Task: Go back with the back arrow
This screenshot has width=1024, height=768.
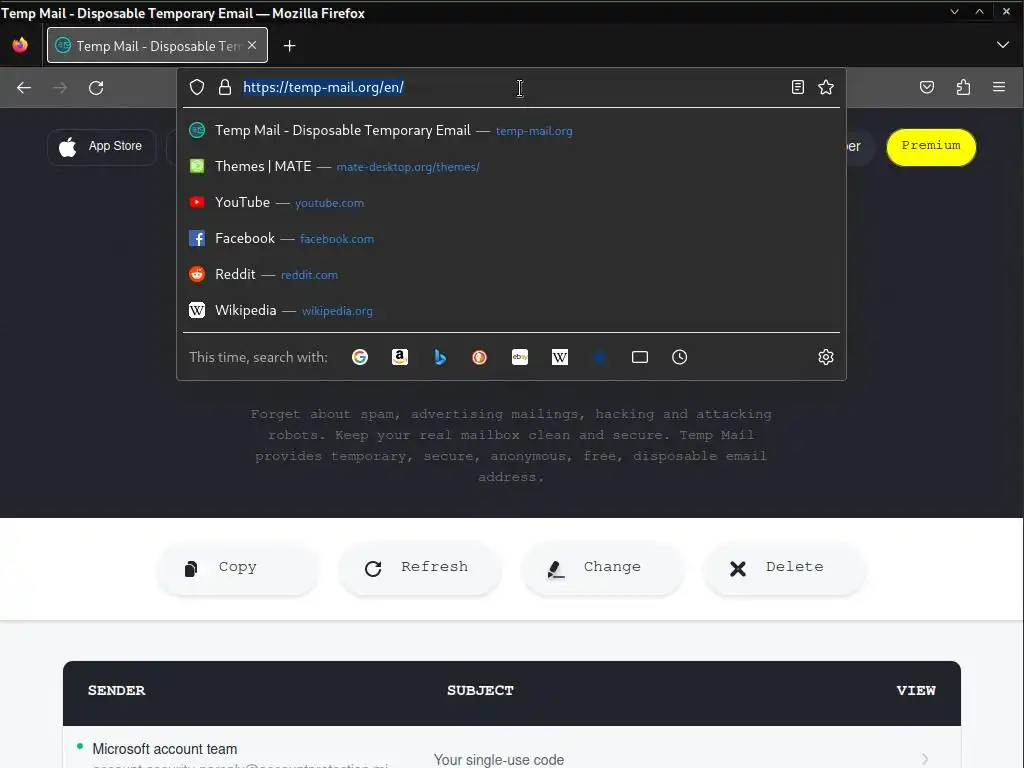Action: tap(24, 88)
